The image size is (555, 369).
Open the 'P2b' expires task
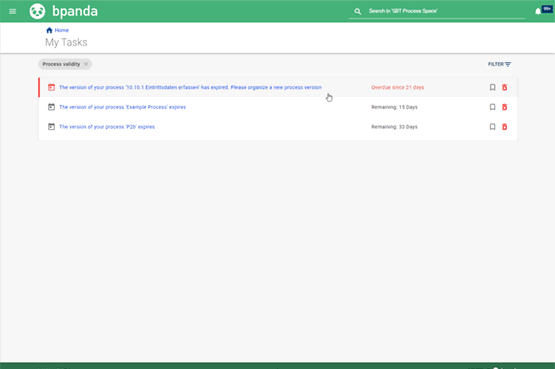[x=107, y=127]
